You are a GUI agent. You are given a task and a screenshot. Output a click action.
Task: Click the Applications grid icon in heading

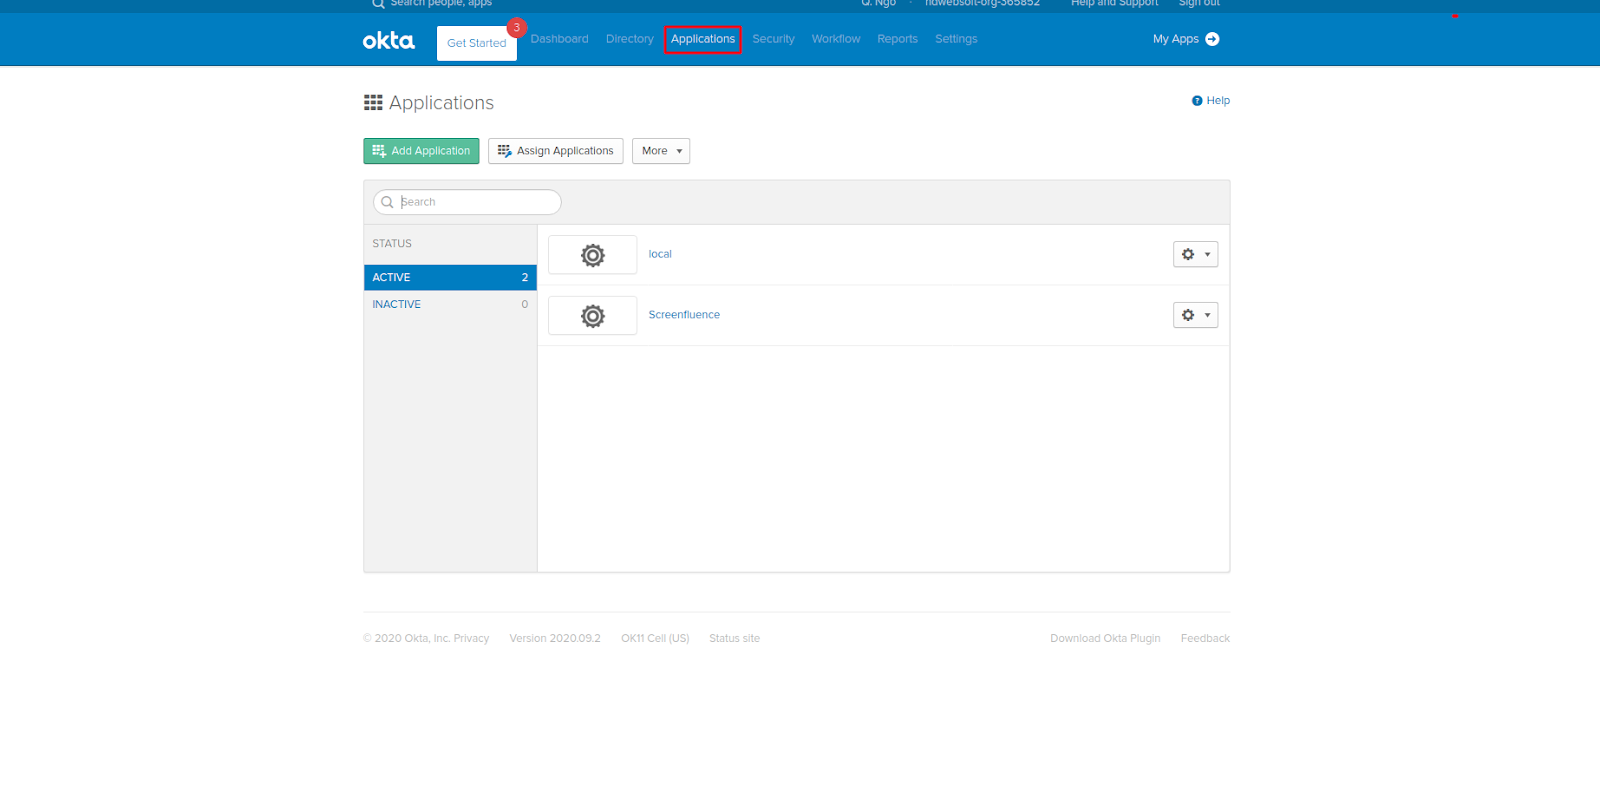[x=373, y=103]
